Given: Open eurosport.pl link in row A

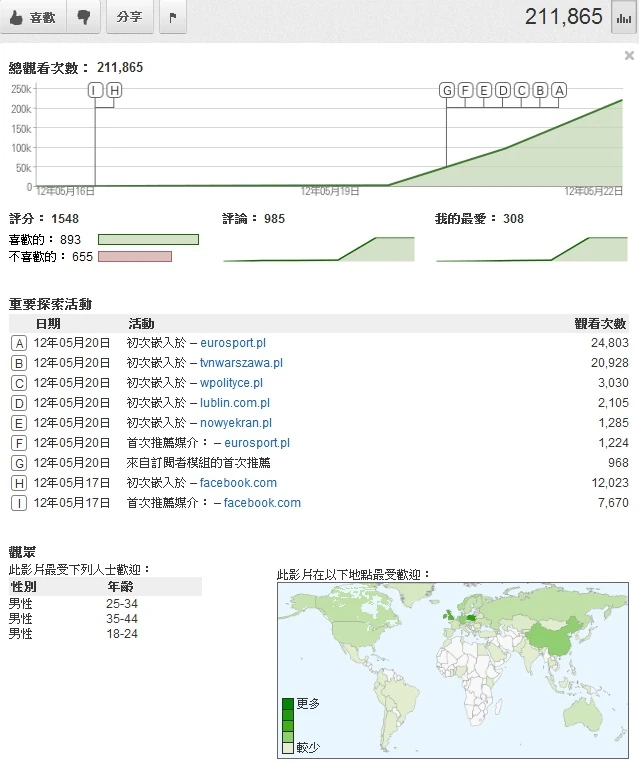Looking at the screenshot, I should (233, 343).
